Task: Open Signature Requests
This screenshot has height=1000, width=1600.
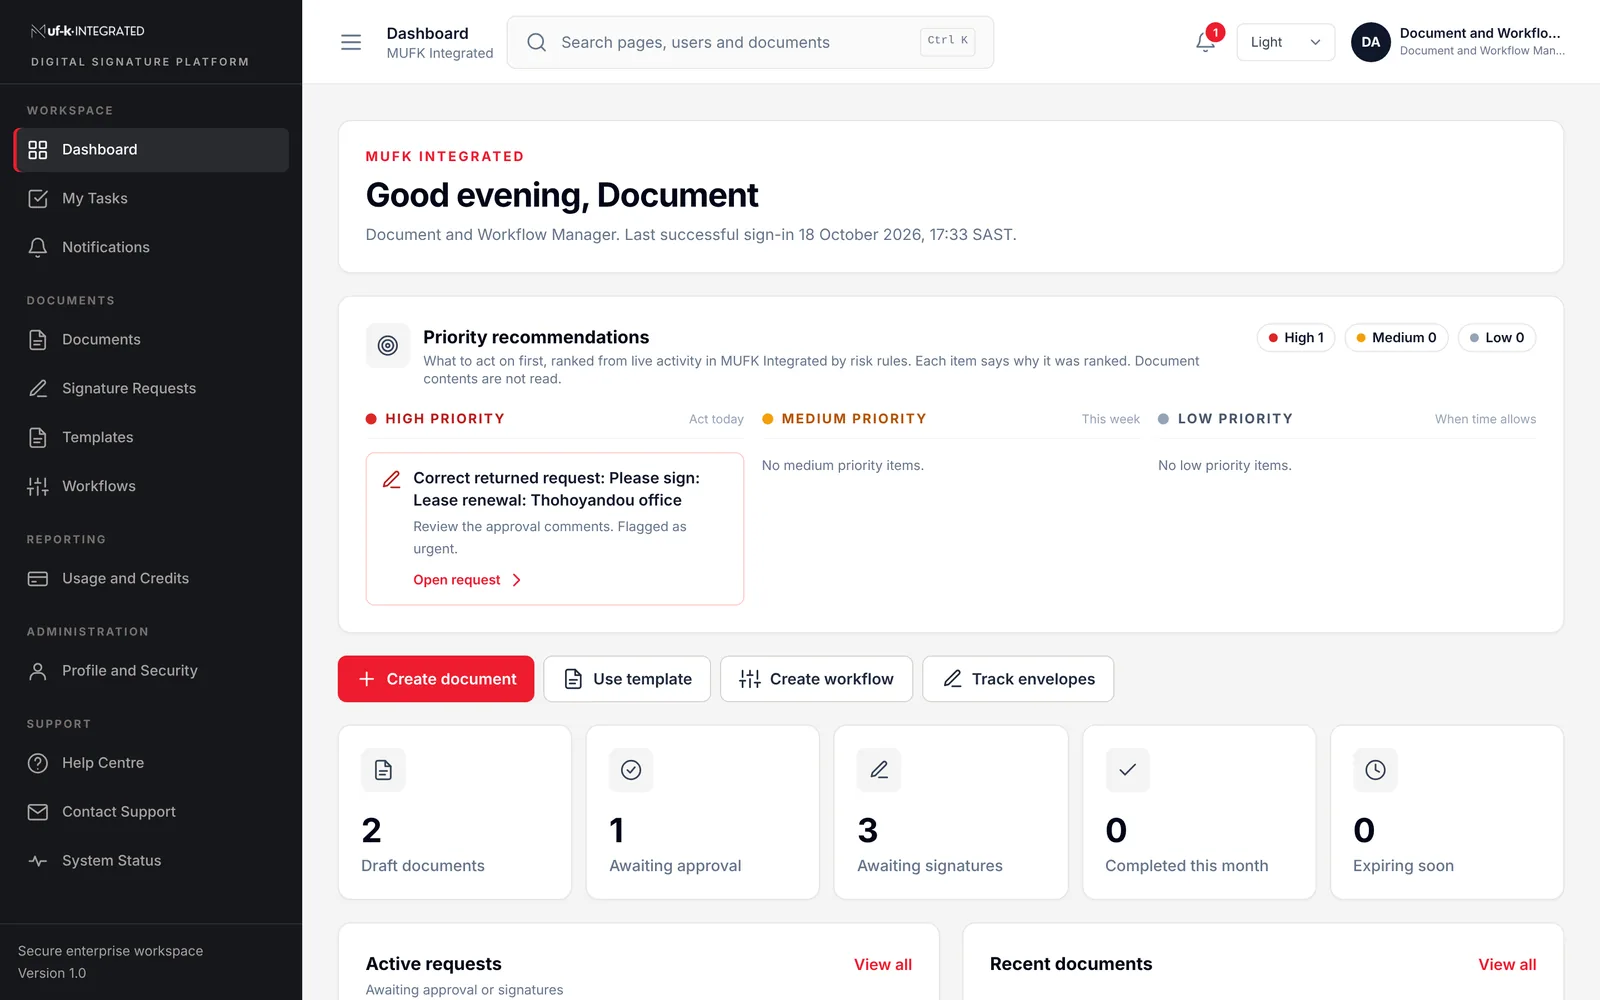Action: click(151, 389)
